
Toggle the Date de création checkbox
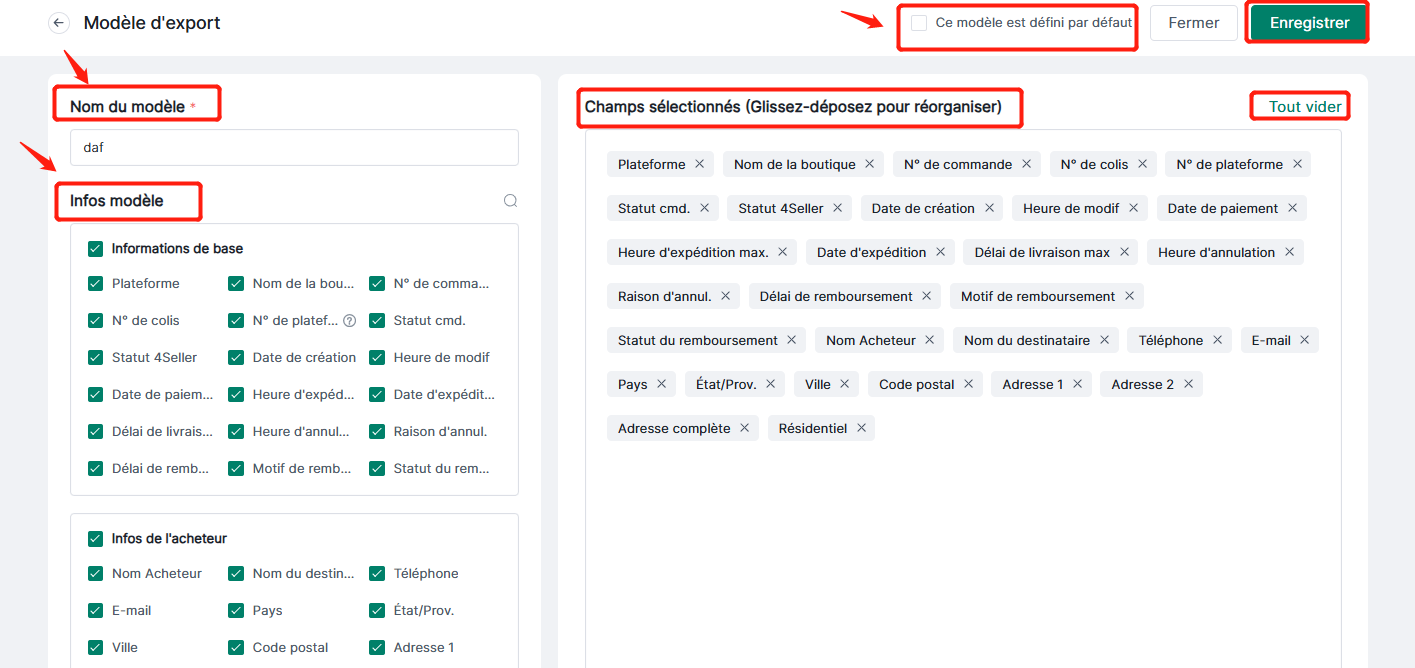(236, 358)
